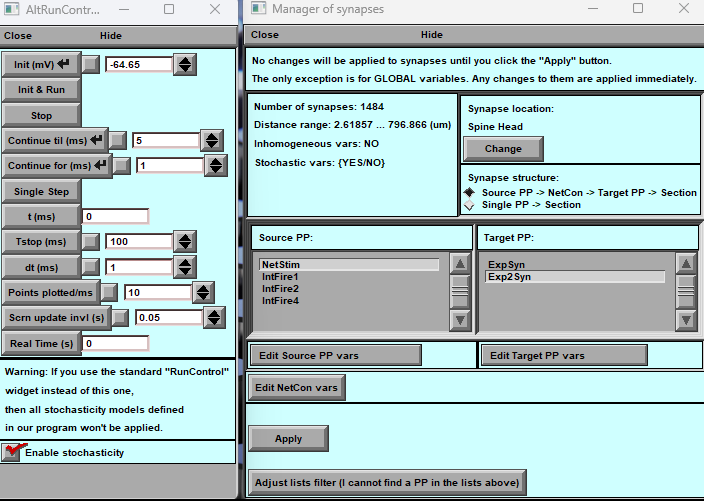Screen dimensions: 704x501
Task: Click the t (ms) input field
Action: pyautogui.click(x=115, y=216)
